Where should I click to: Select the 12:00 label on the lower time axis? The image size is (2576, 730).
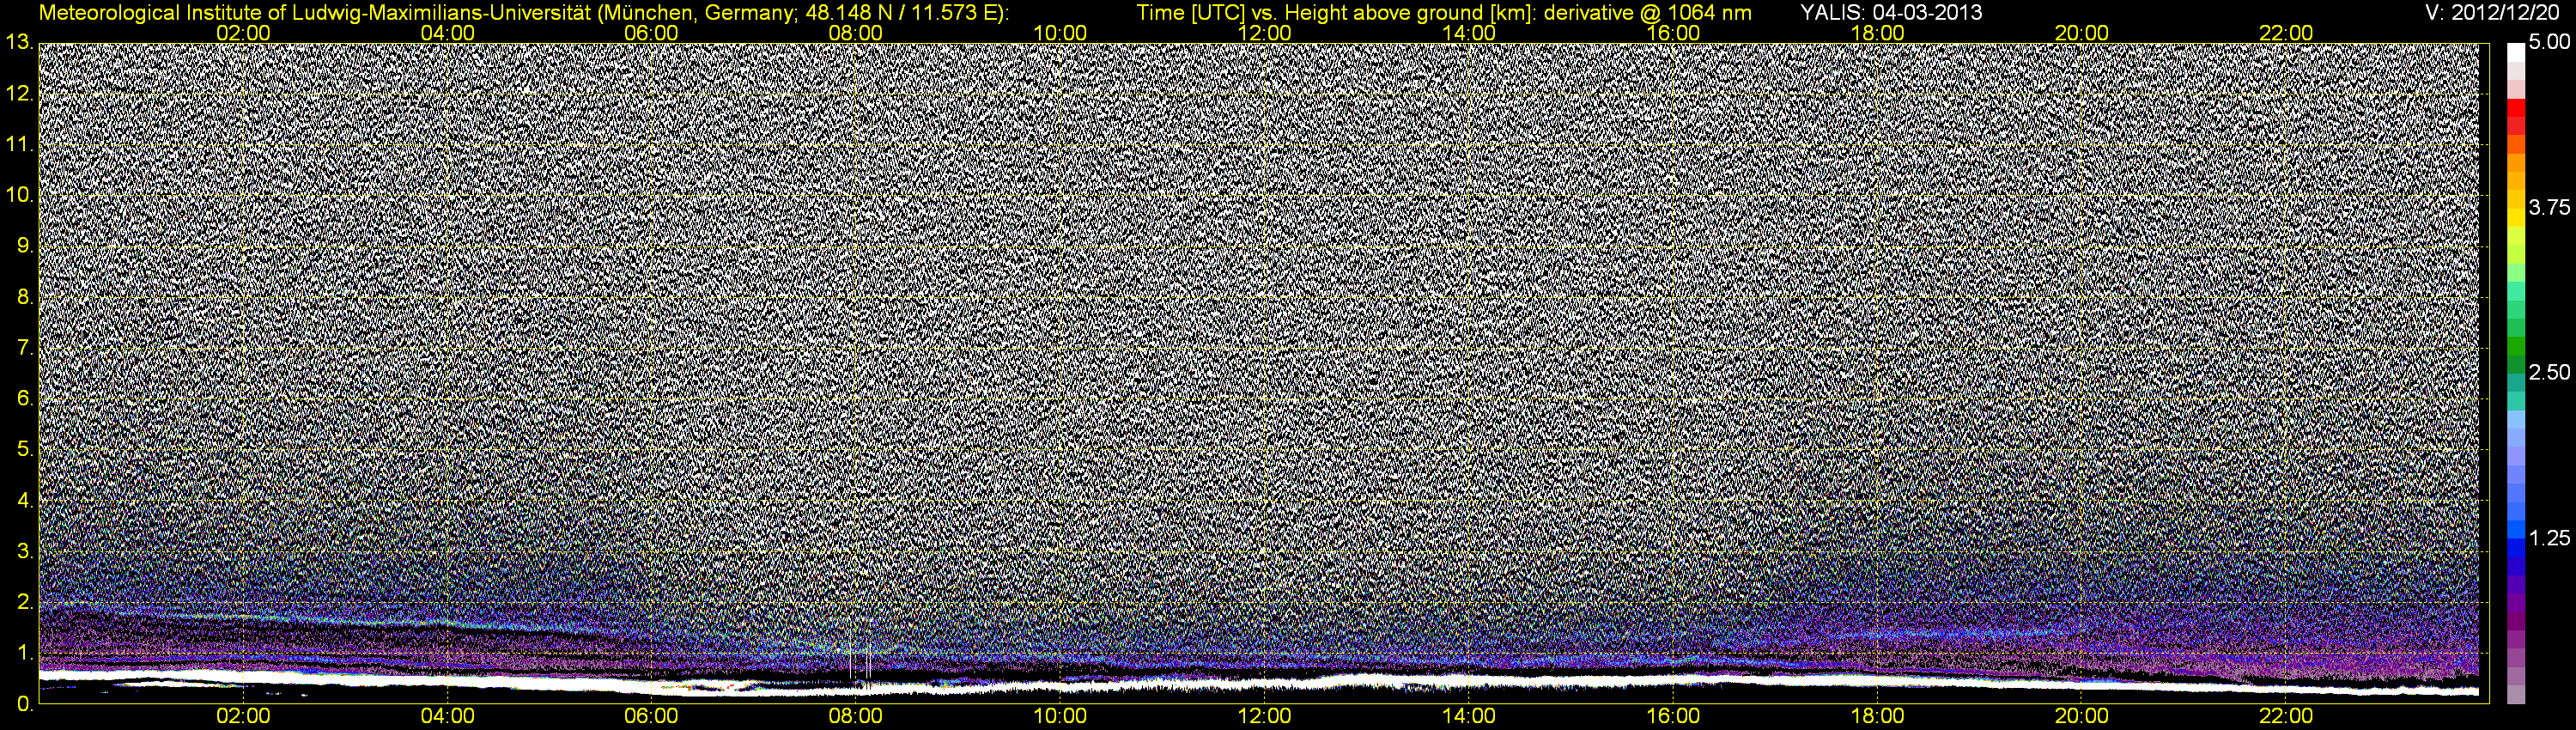pos(1265,716)
